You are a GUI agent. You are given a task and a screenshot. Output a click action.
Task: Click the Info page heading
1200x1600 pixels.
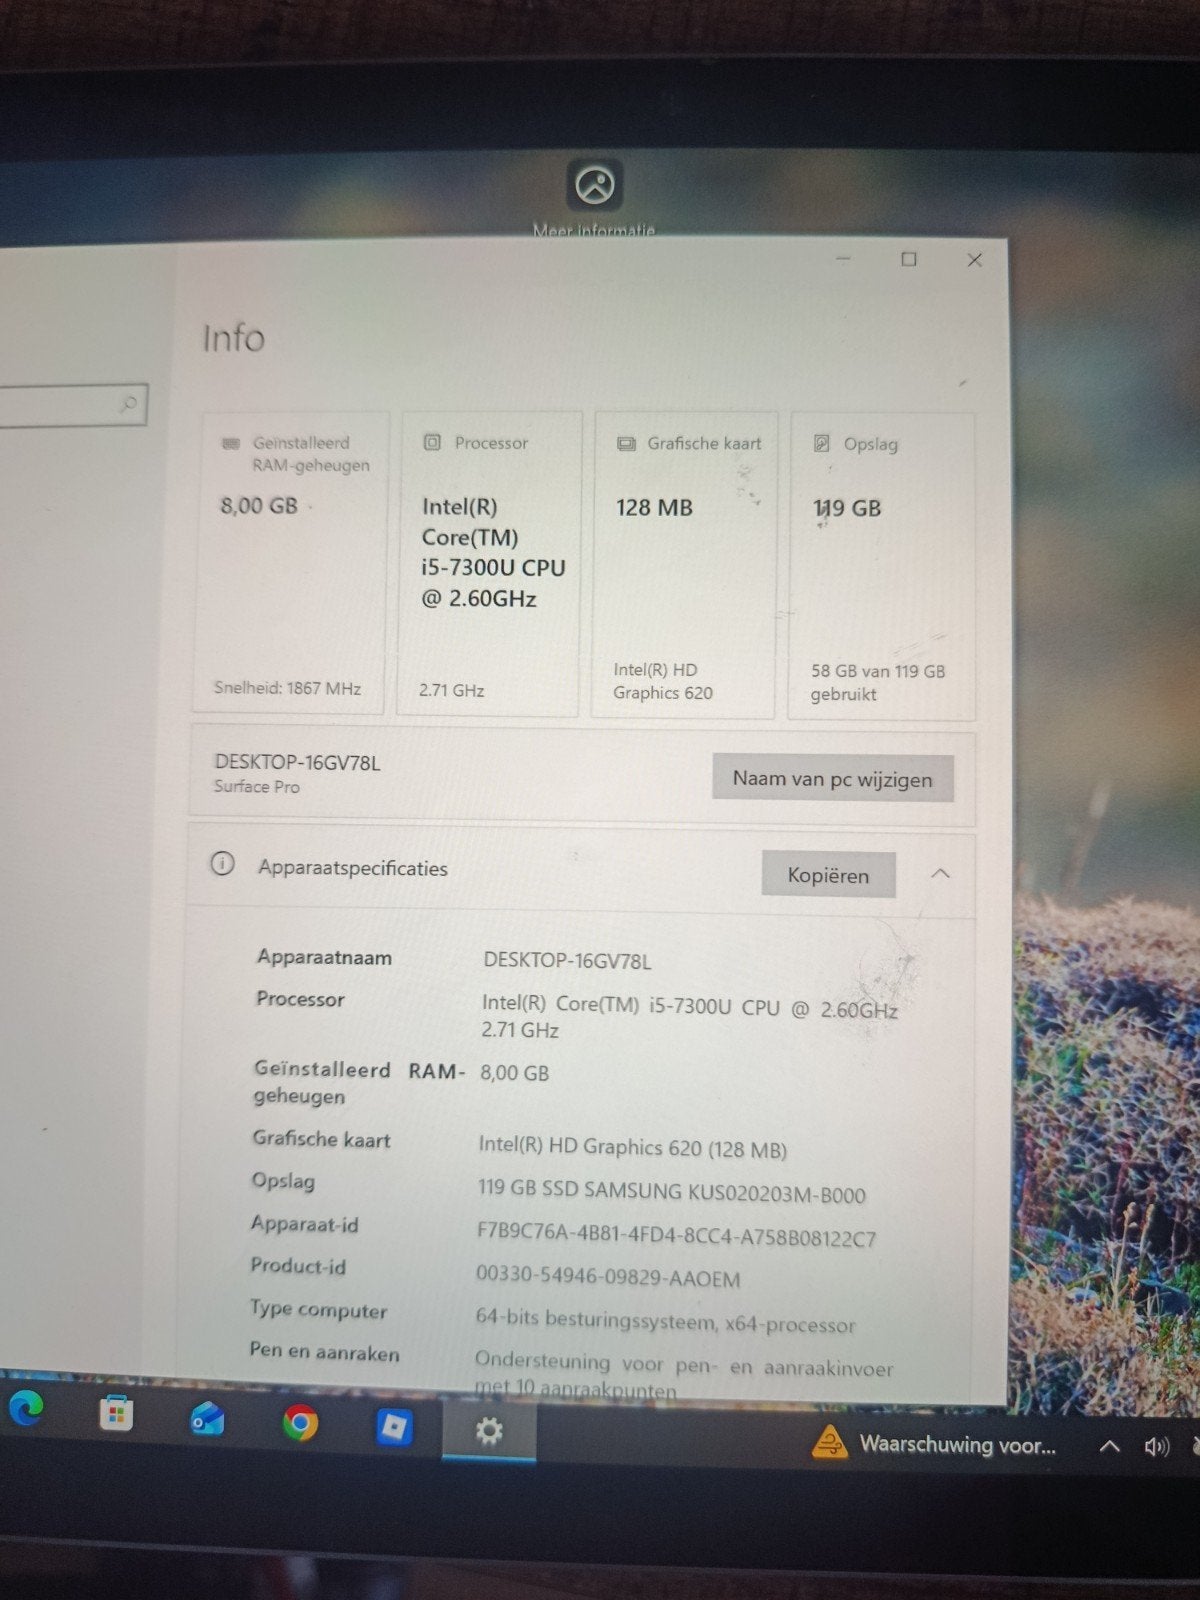[x=234, y=338]
